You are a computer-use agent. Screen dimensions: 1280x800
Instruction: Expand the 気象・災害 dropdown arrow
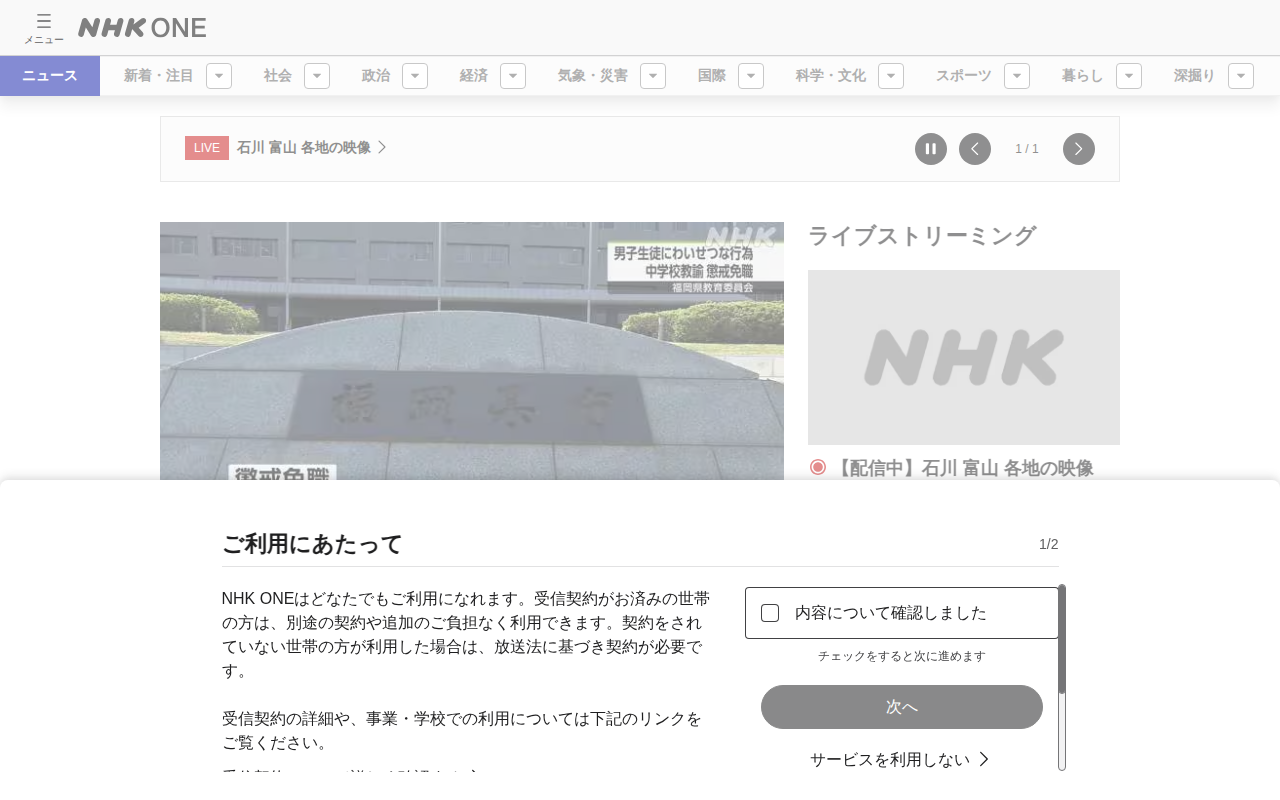pos(653,76)
